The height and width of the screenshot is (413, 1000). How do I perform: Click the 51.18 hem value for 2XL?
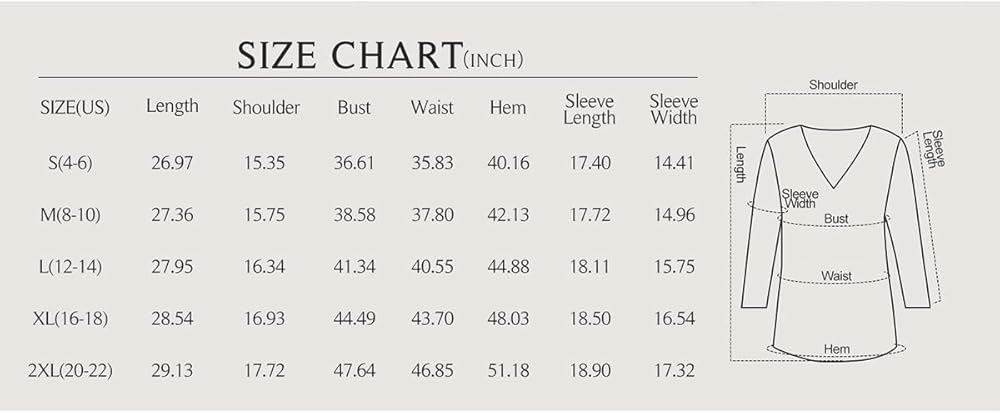(x=508, y=371)
